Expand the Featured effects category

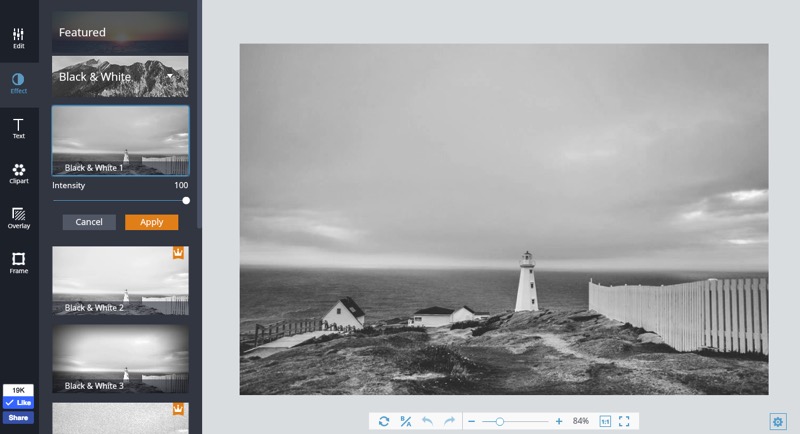[x=120, y=32]
